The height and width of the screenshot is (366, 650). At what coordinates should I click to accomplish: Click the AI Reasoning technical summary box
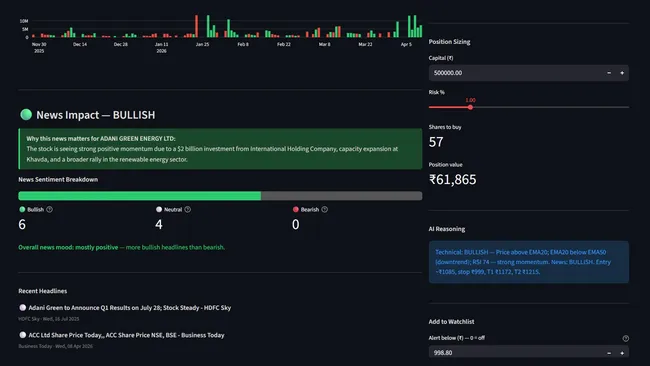(x=529, y=262)
